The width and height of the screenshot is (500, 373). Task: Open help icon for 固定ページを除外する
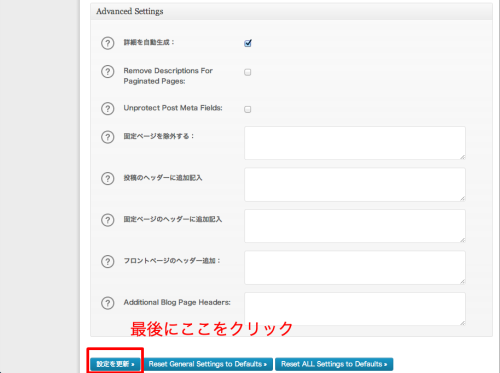tap(107, 137)
